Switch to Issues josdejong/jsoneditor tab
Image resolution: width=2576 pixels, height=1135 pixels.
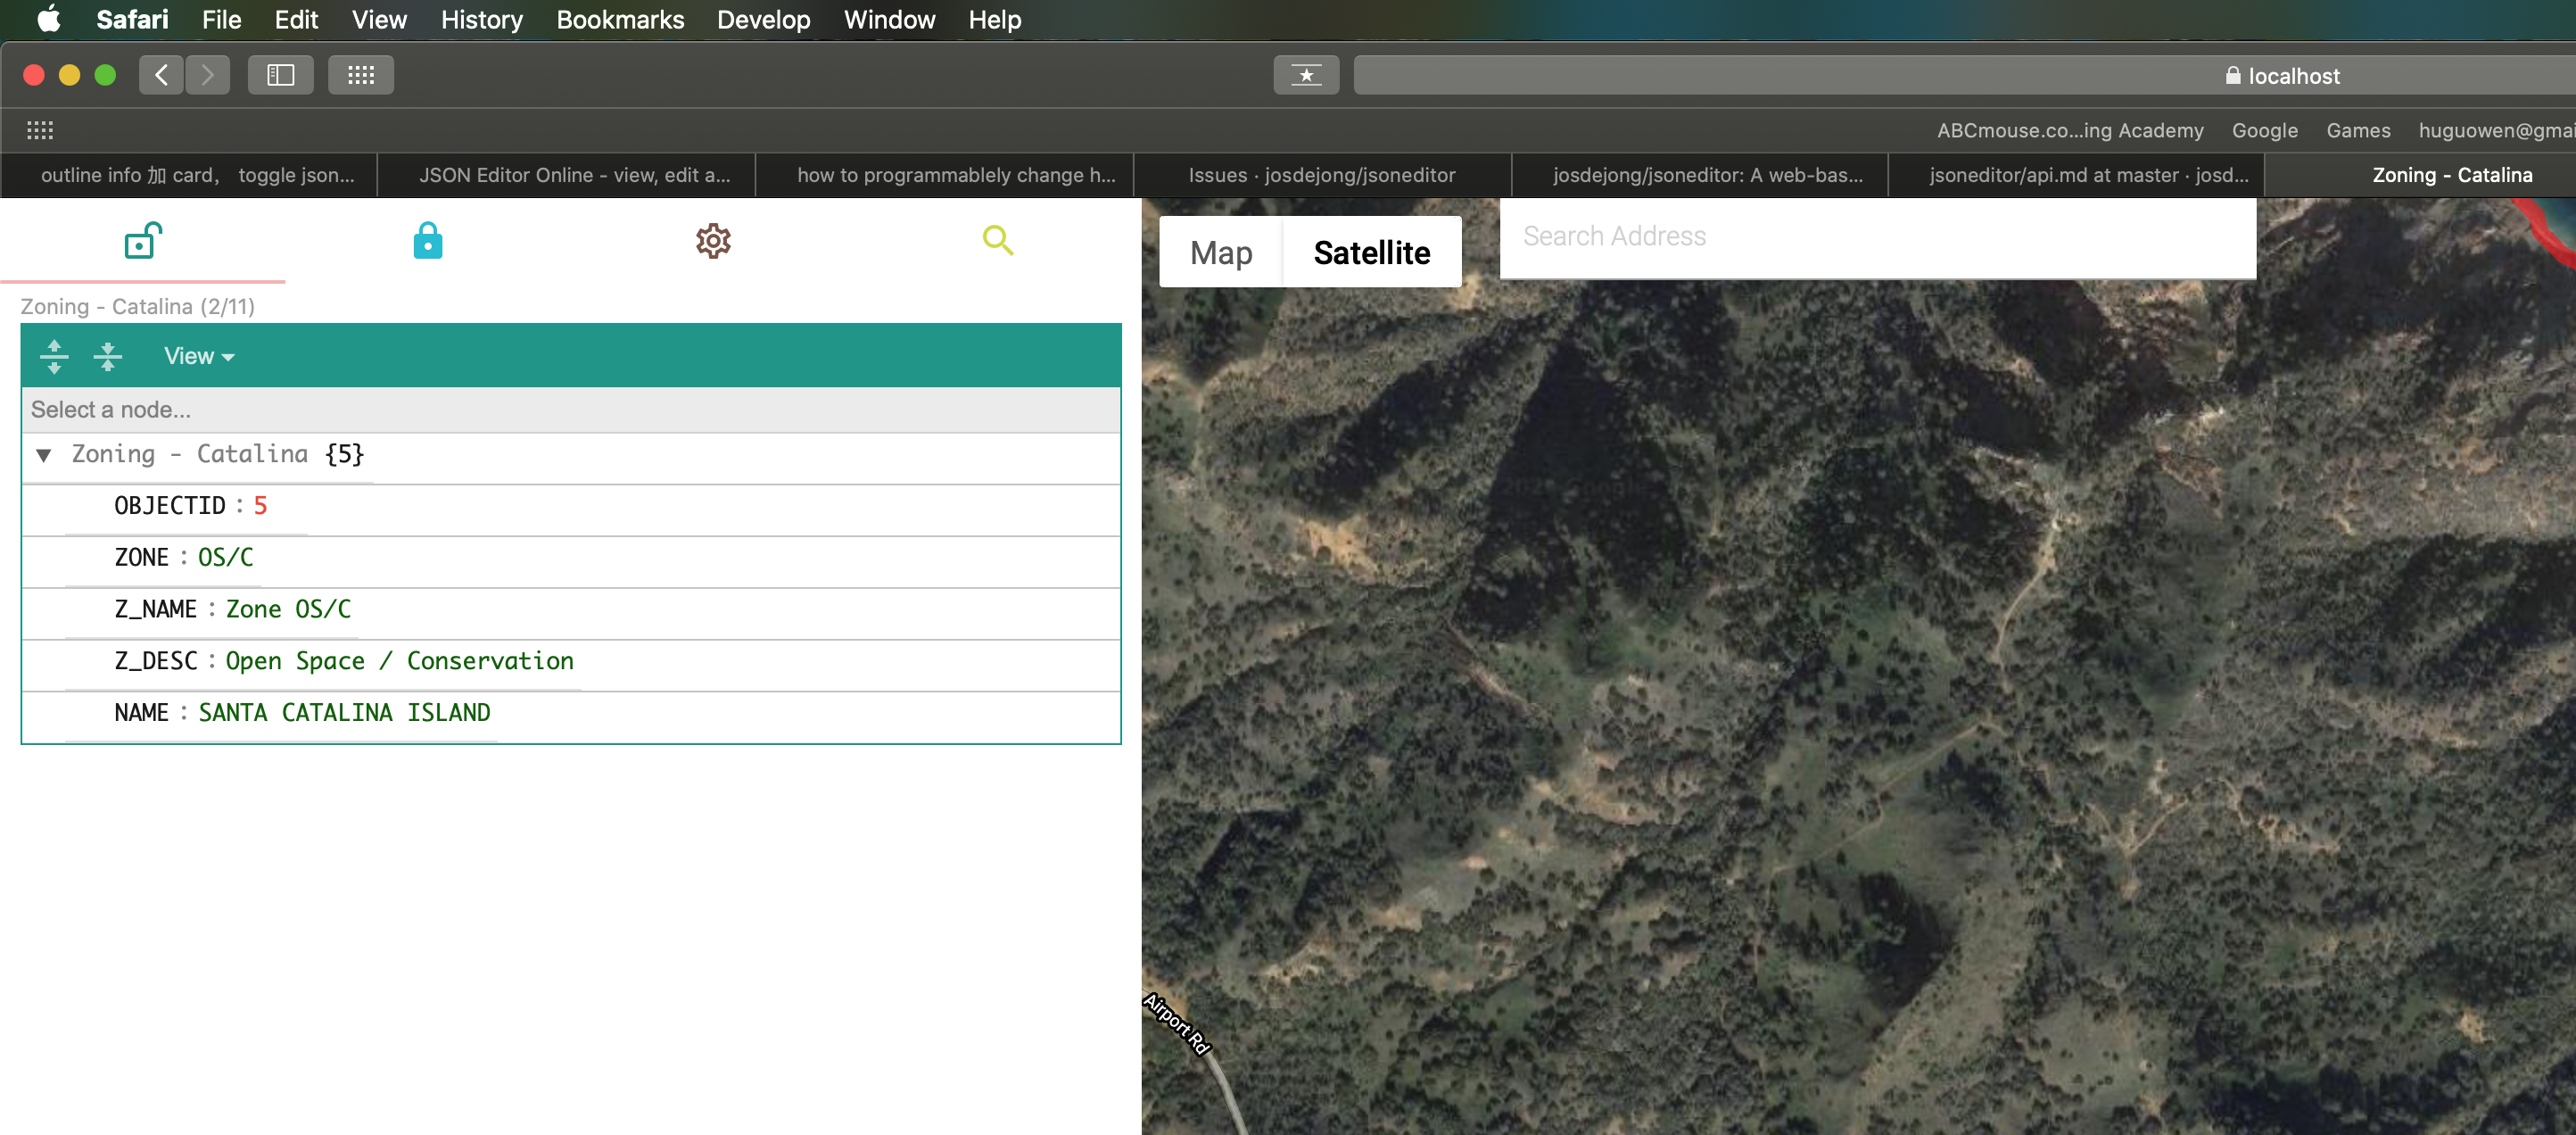click(1322, 175)
